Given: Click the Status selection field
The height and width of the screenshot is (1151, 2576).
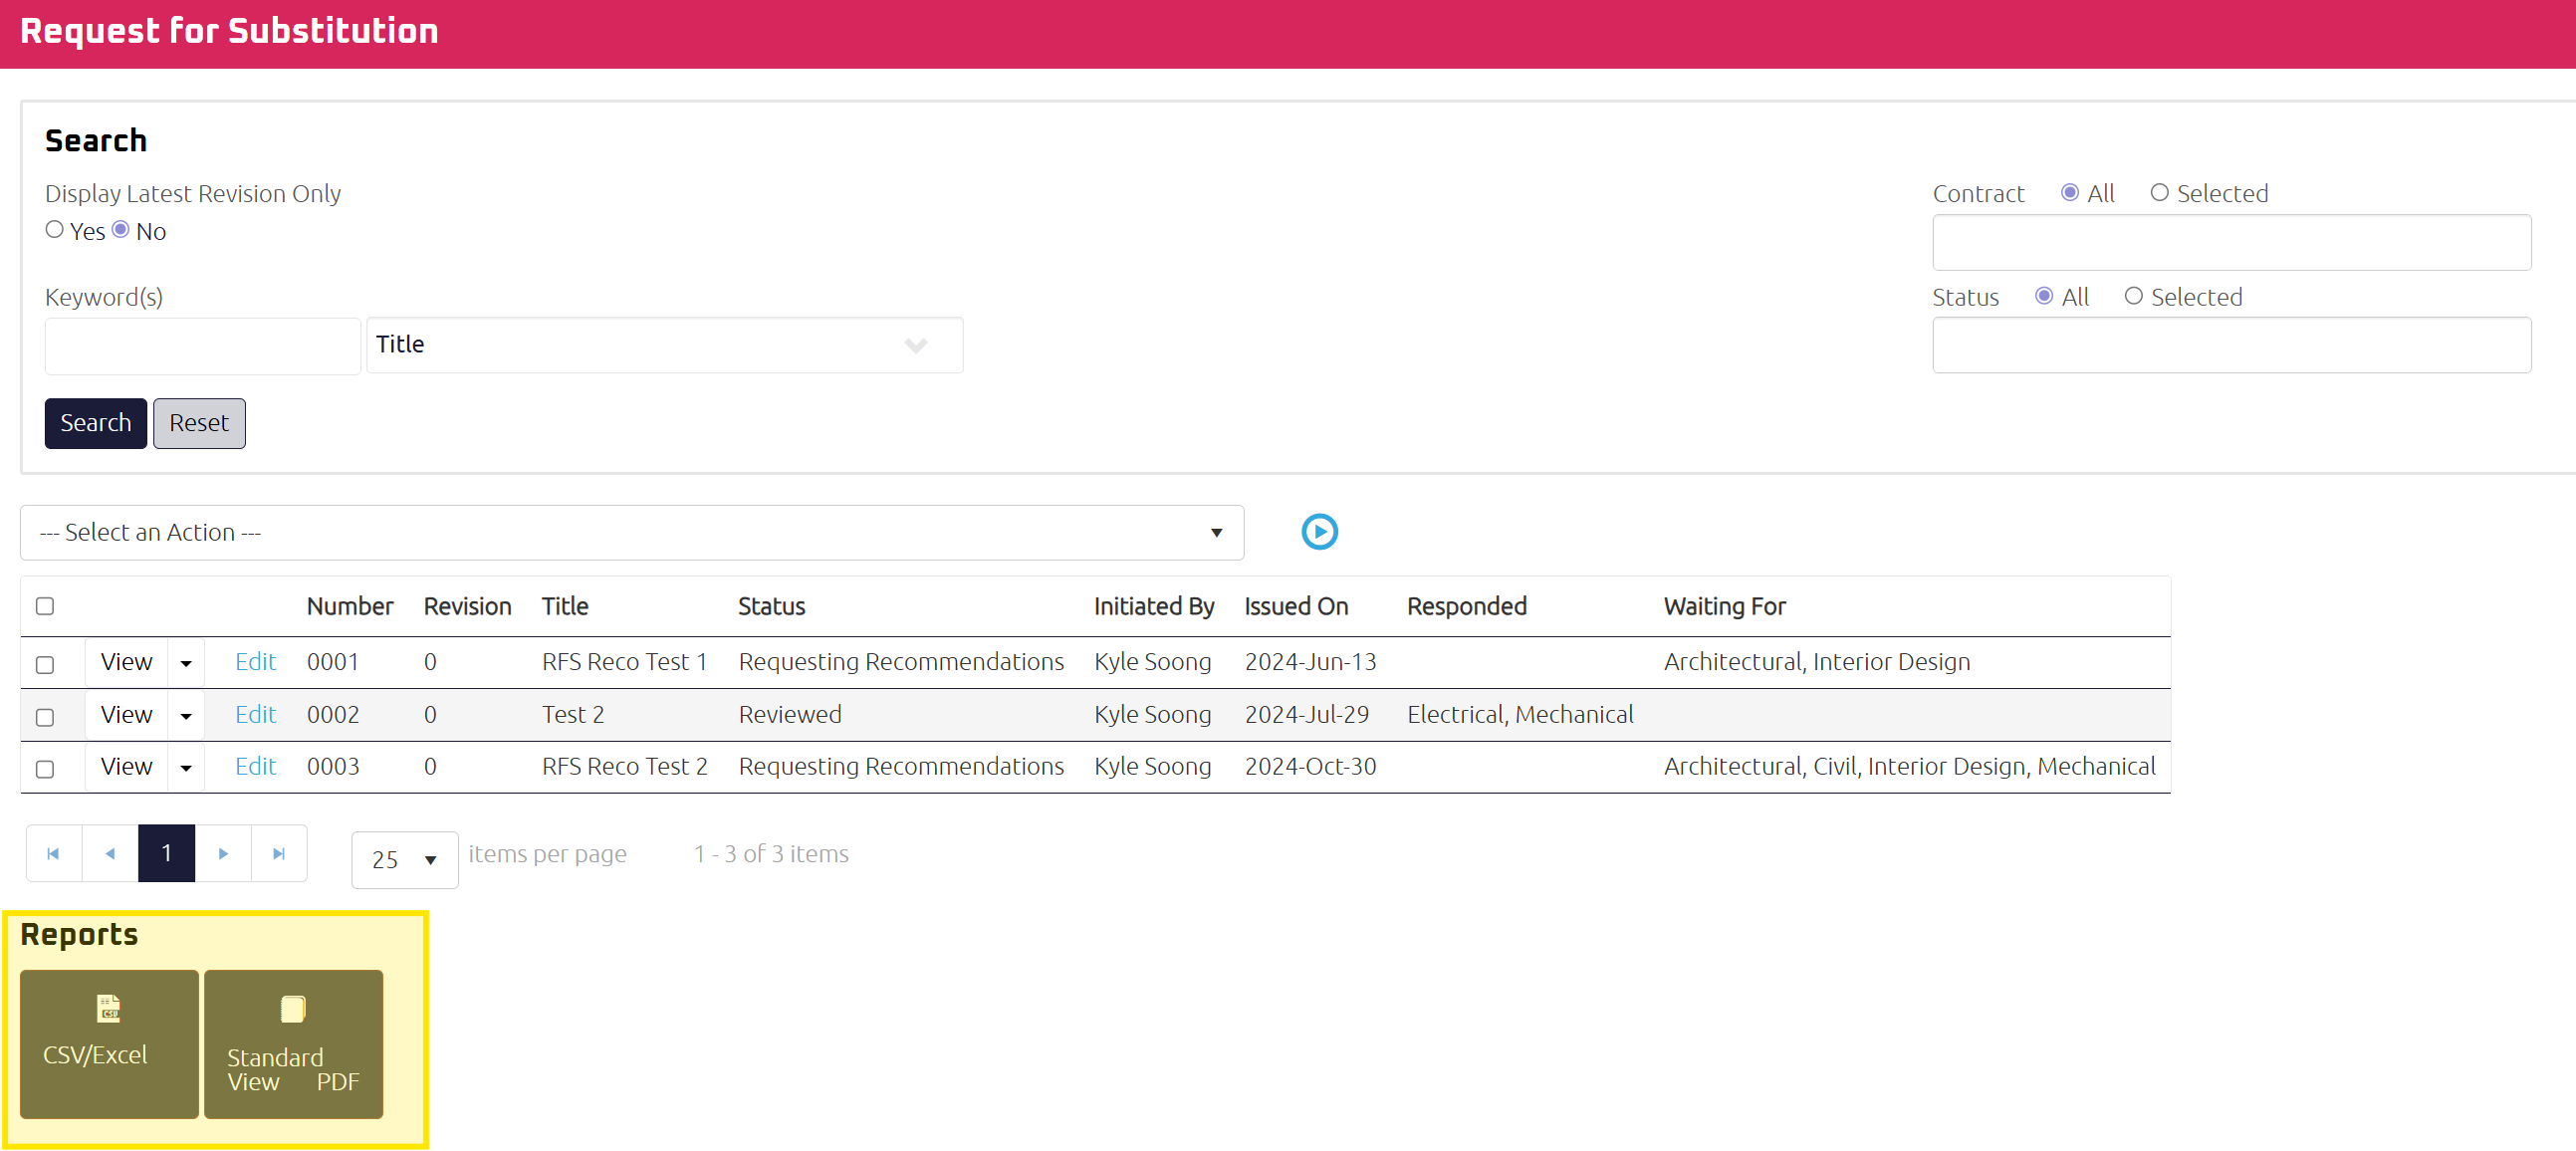Looking at the screenshot, I should coord(2231,345).
